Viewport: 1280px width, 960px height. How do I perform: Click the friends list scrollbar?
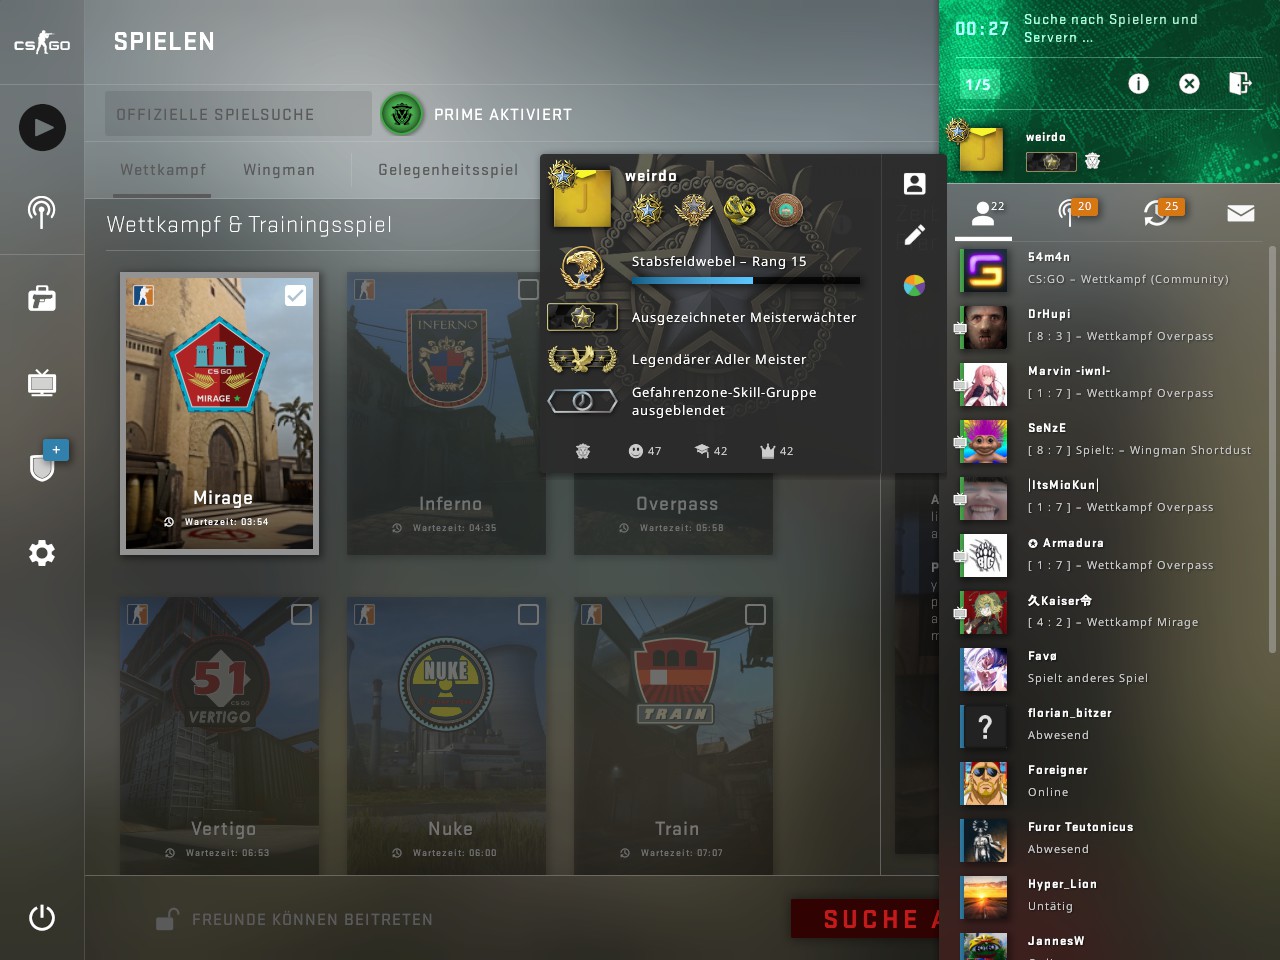coord(1272,449)
